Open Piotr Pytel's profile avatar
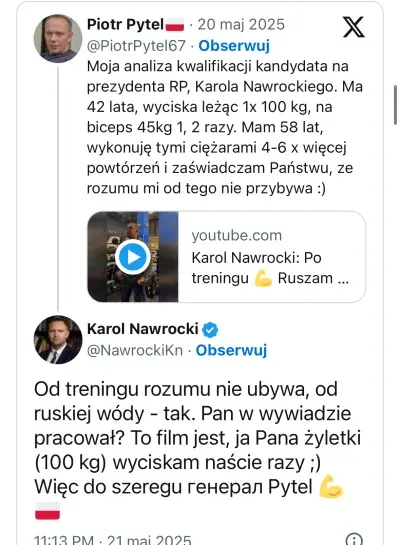 [x=58, y=38]
